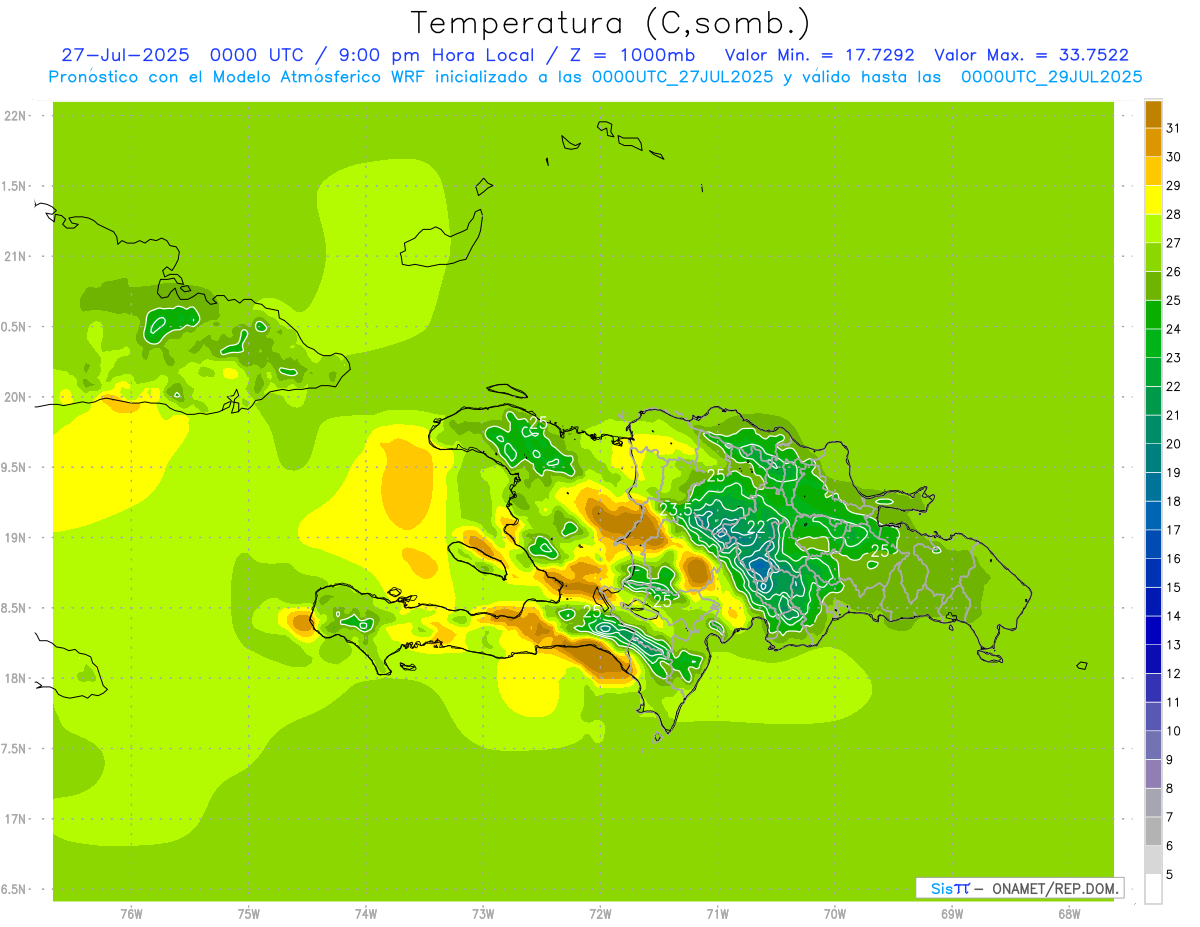Click the legend value '31'
Image resolution: width=1200 pixels, height=927 pixels.
(1173, 128)
